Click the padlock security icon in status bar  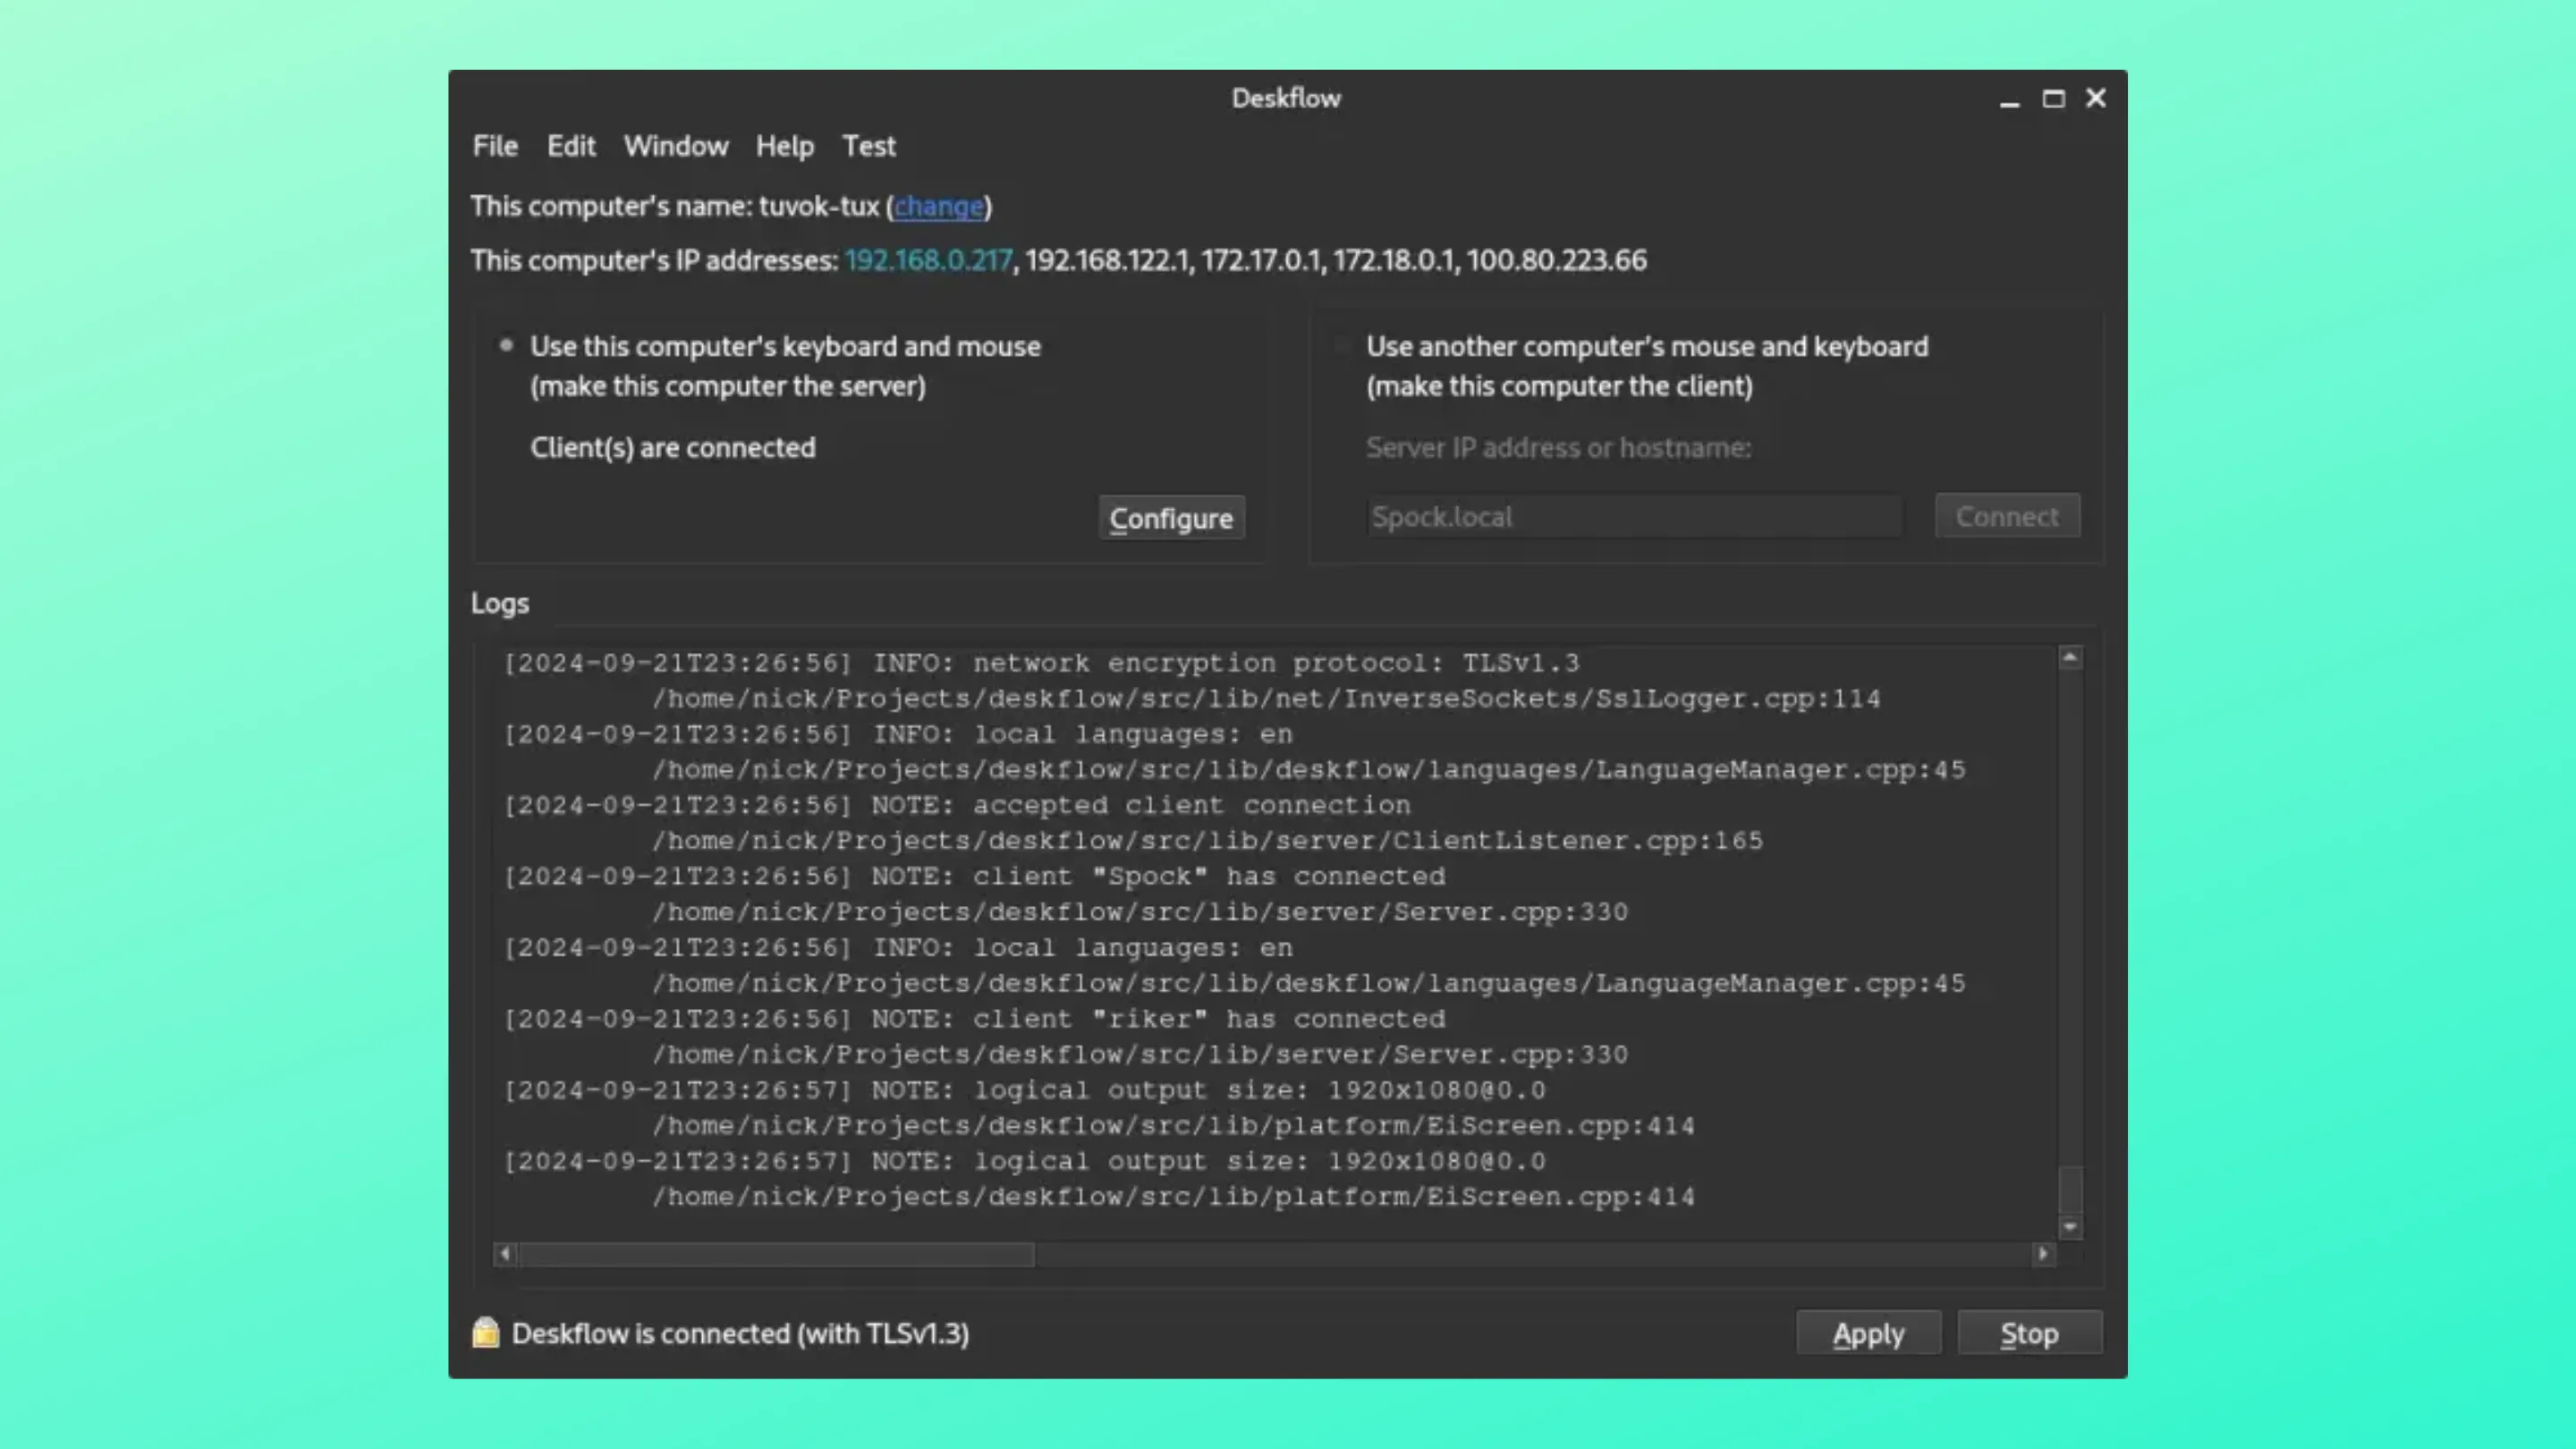(x=486, y=1332)
